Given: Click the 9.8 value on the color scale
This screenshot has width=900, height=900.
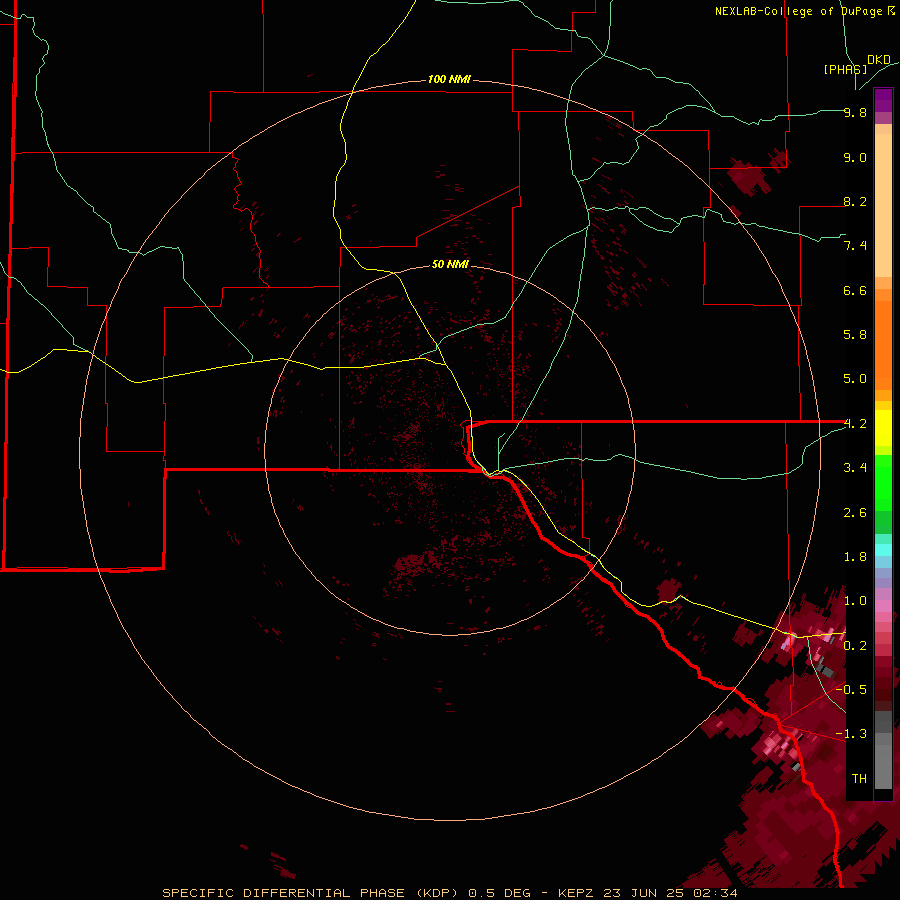Looking at the screenshot, I should [x=855, y=112].
